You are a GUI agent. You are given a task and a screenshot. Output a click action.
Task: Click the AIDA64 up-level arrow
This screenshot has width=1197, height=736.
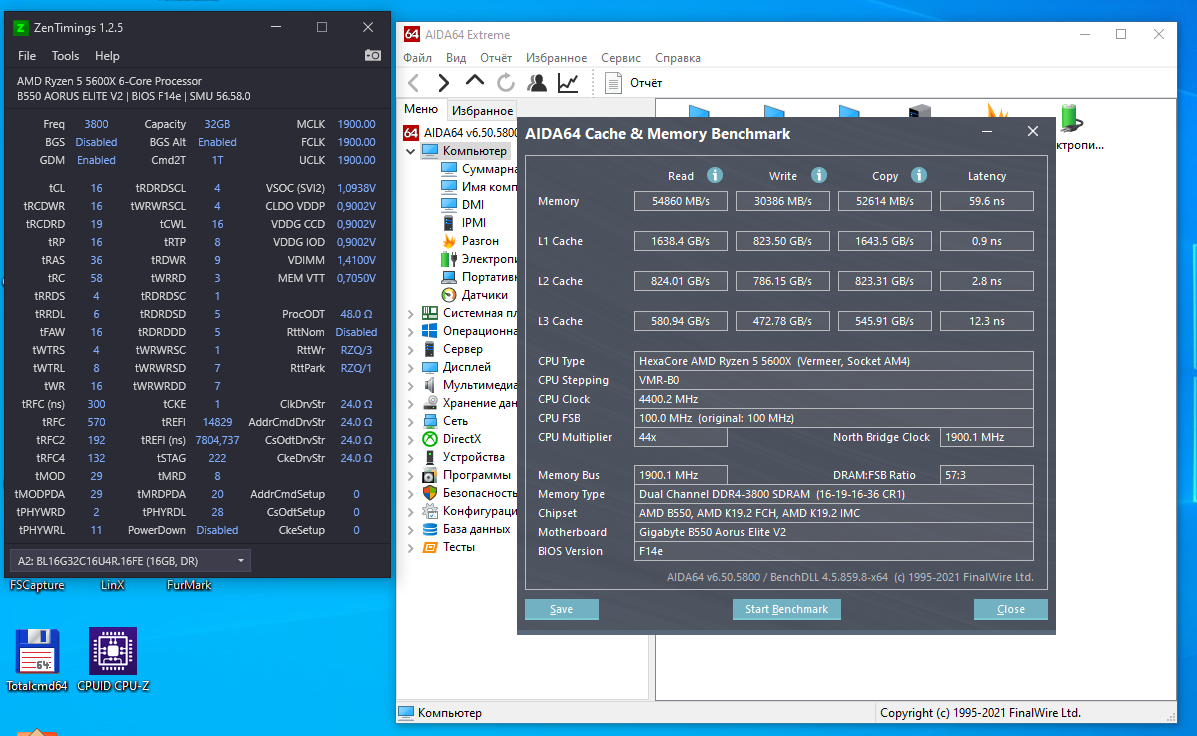[x=475, y=81]
